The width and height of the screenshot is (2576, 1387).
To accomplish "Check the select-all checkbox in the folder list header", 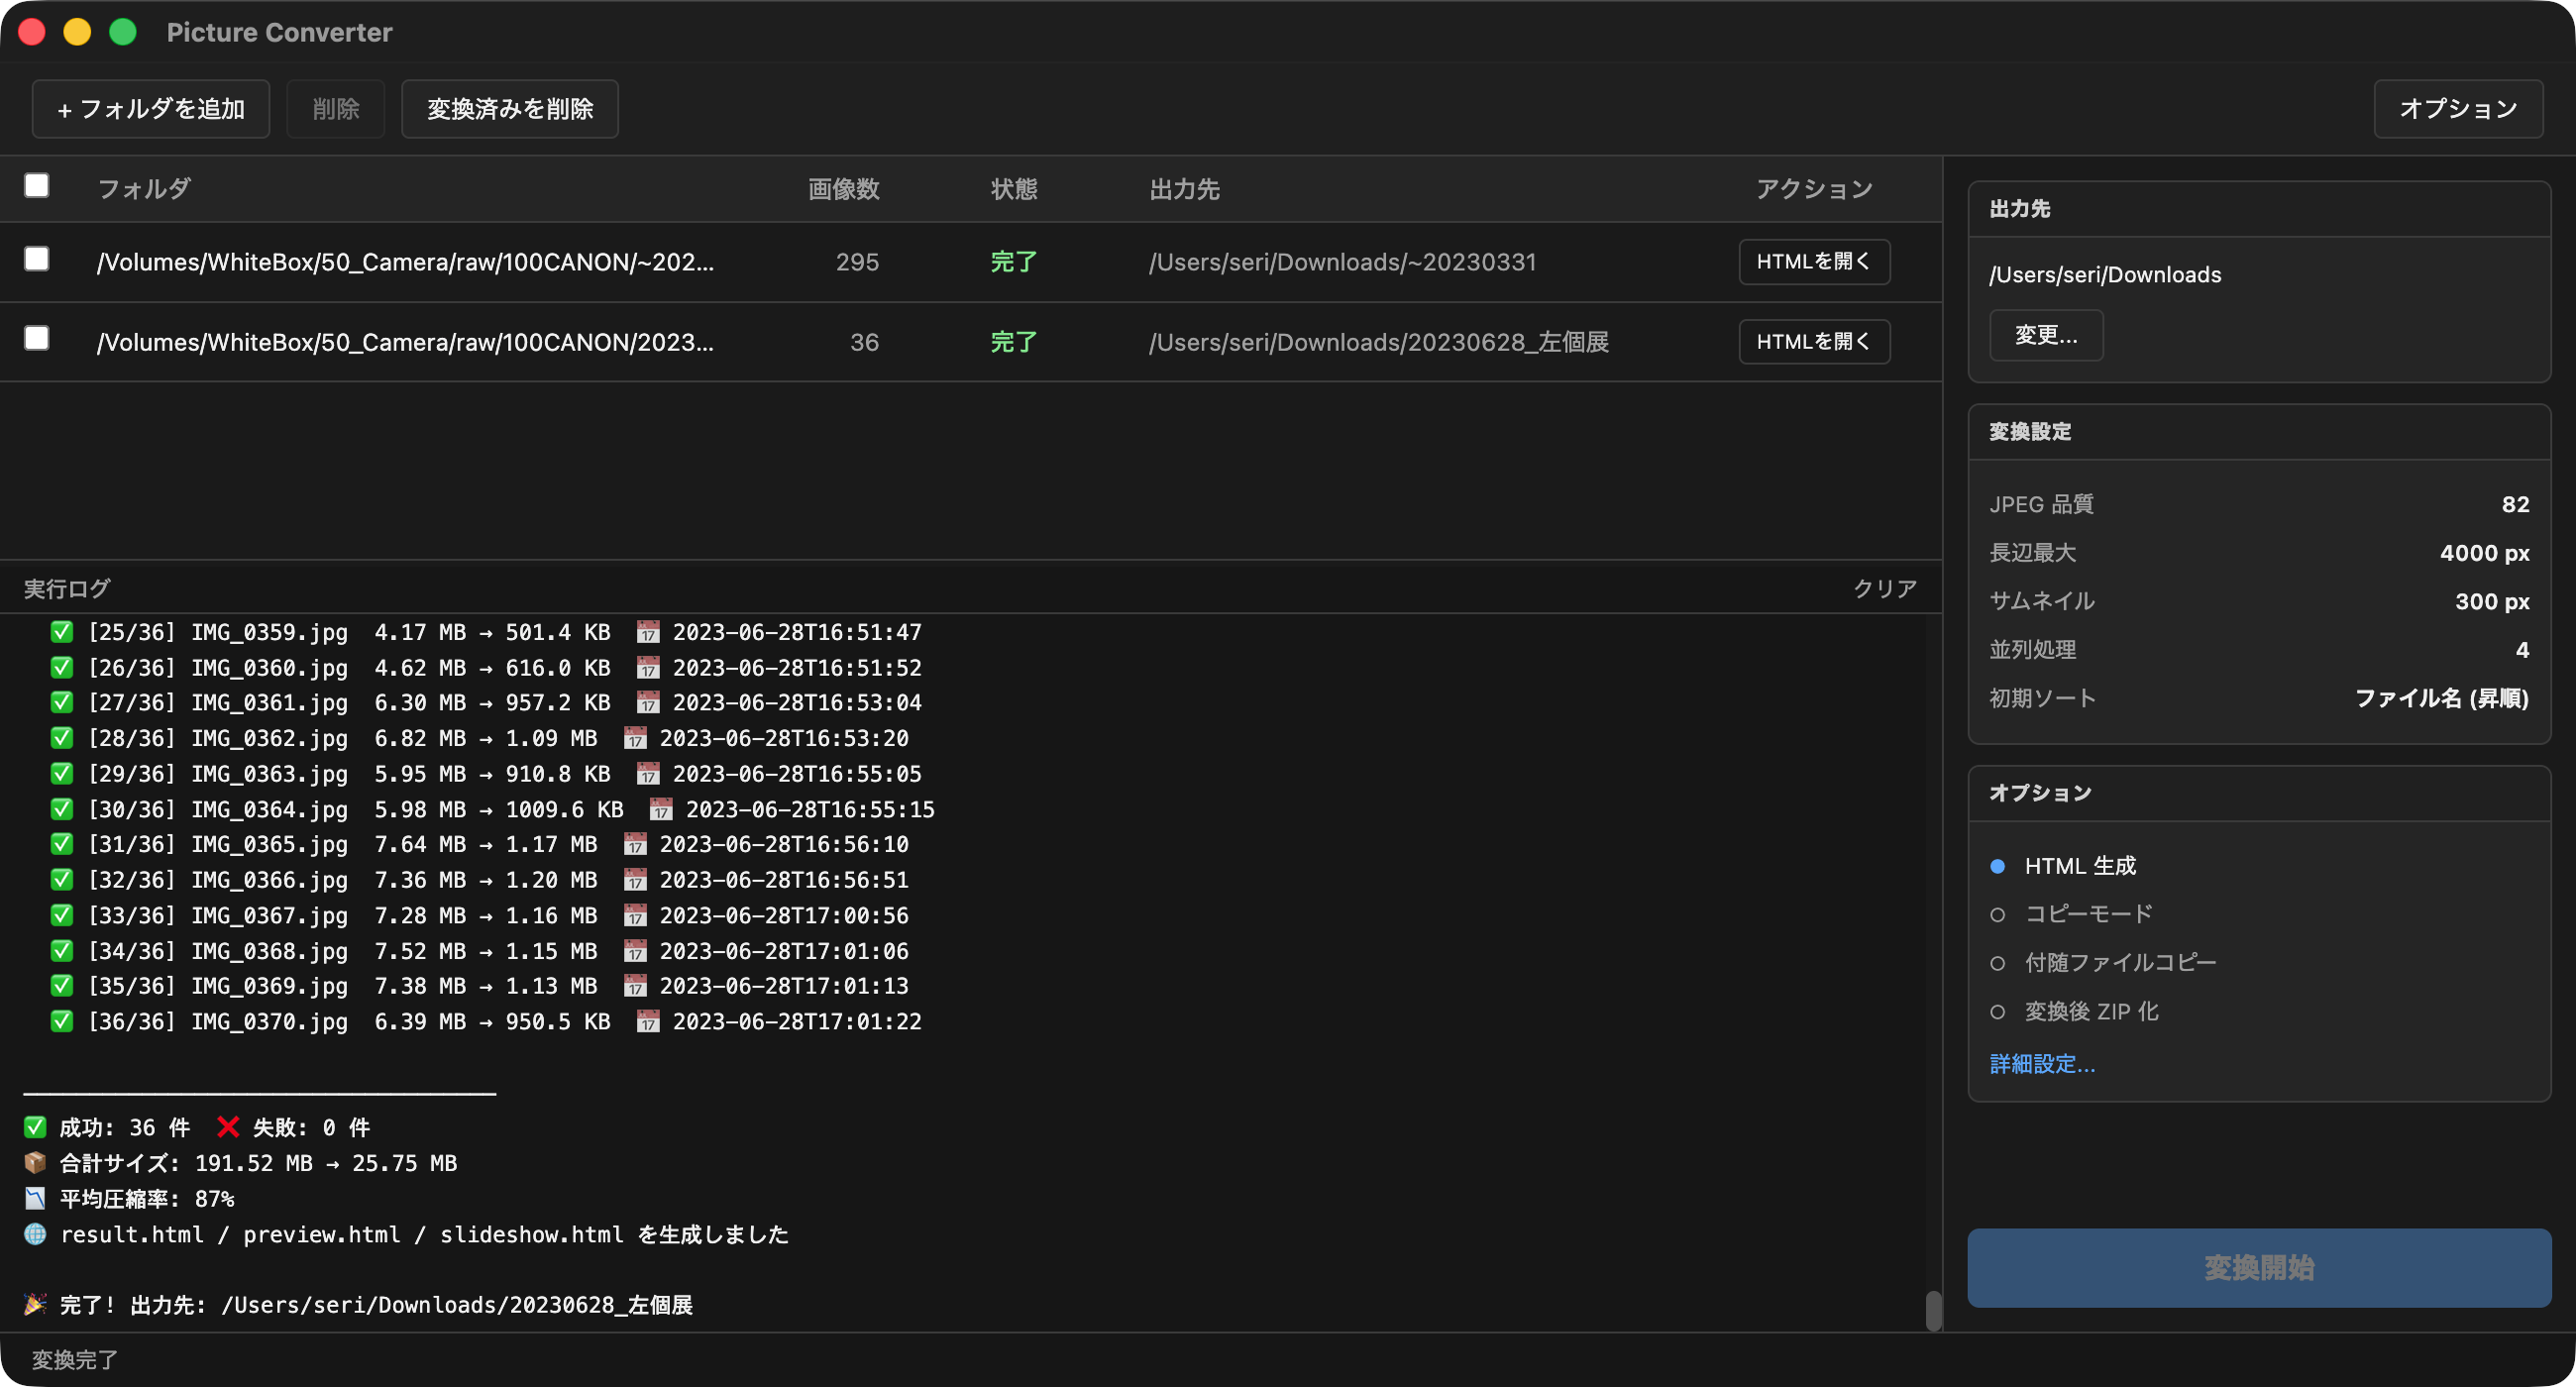I will pyautogui.click(x=36, y=185).
